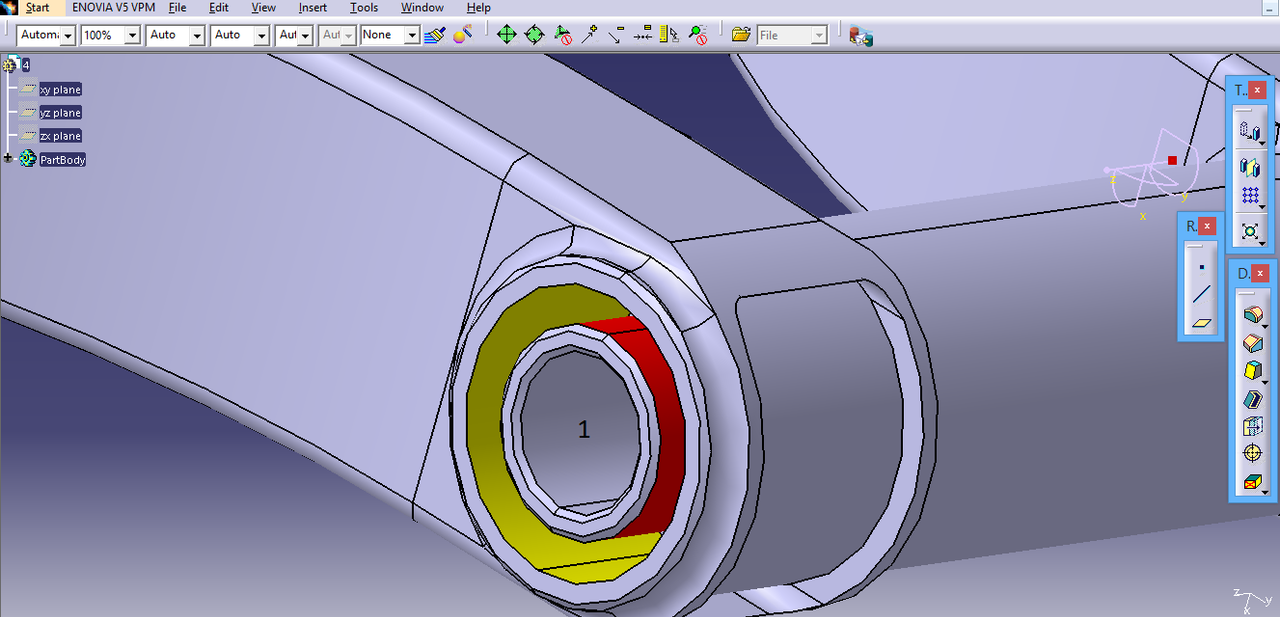
Task: Click the green dot with red stop icon
Action: coord(698,35)
